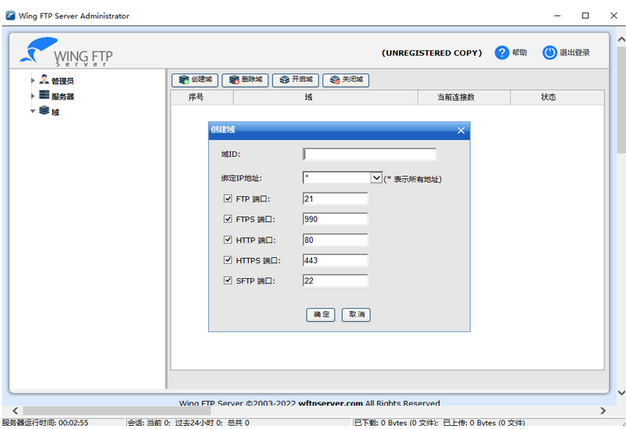Uncheck the FTPS 端口 checkbox
Image resolution: width=626 pixels, height=429 pixels.
point(228,219)
